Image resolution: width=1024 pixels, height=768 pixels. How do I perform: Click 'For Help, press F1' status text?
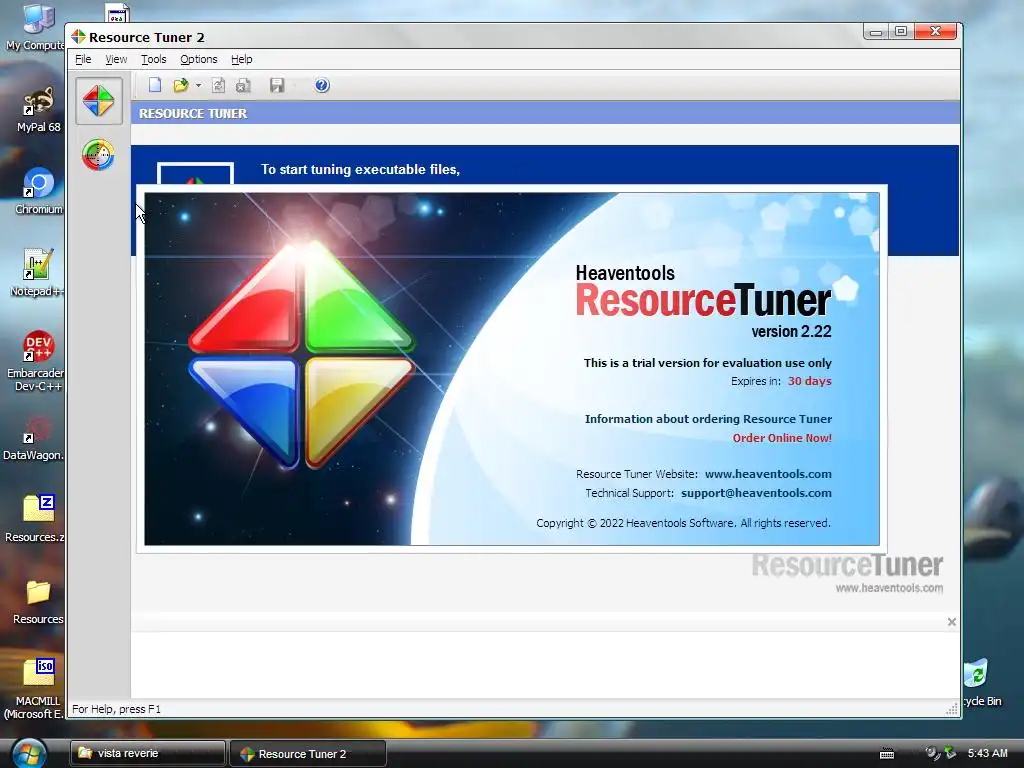(116, 709)
